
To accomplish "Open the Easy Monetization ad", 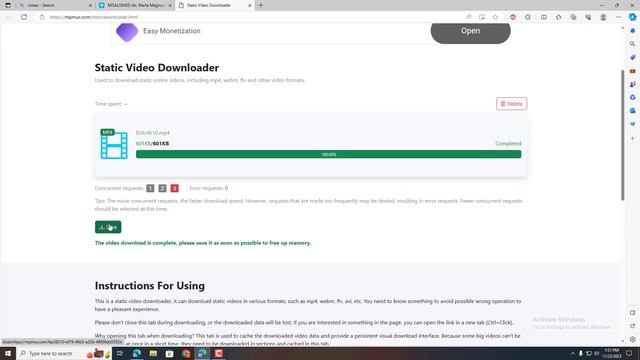I will (470, 31).
